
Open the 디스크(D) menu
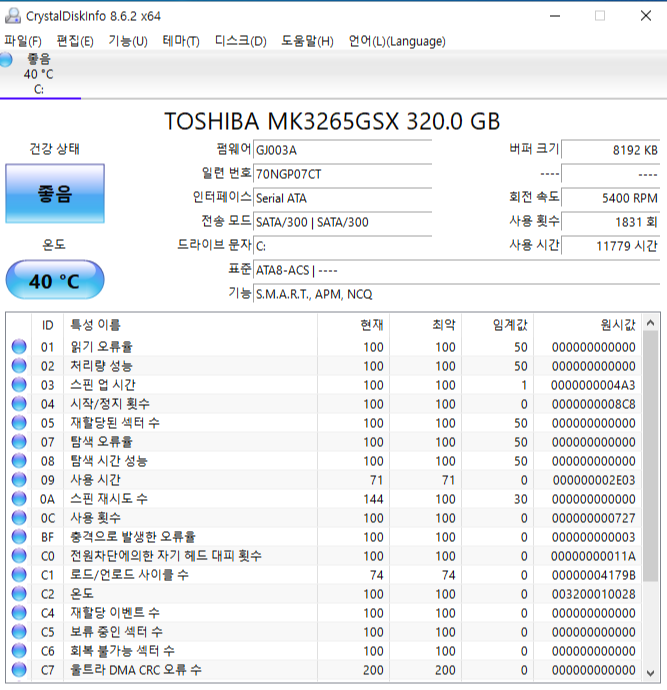coord(240,41)
